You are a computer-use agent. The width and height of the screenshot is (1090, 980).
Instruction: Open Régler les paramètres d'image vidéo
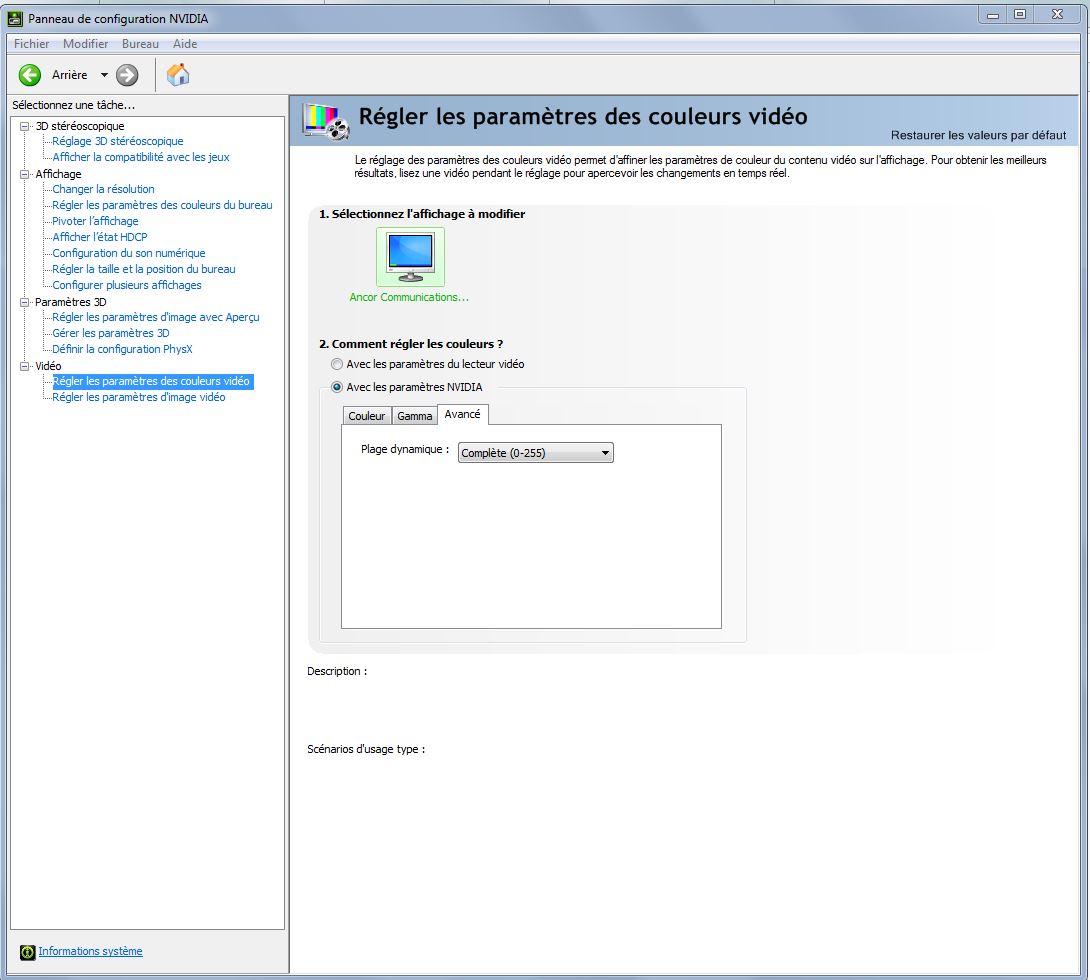[138, 397]
